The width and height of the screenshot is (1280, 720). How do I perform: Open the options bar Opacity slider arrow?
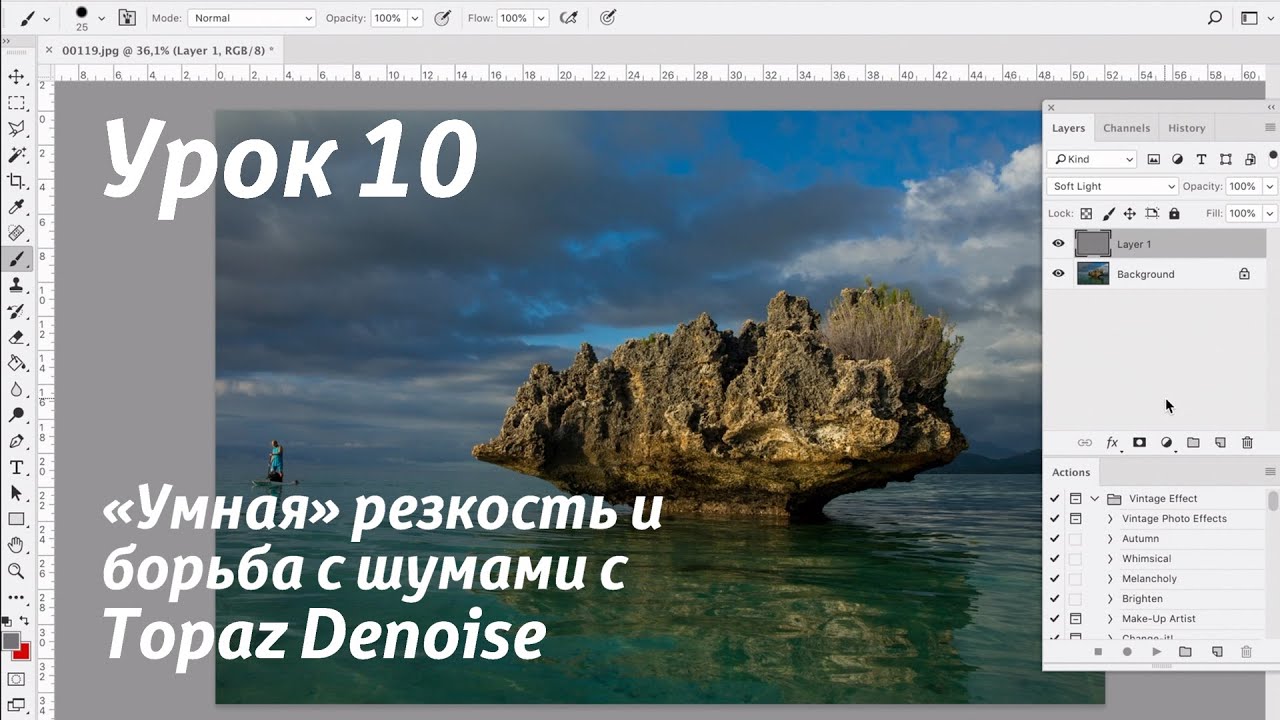pyautogui.click(x=415, y=18)
